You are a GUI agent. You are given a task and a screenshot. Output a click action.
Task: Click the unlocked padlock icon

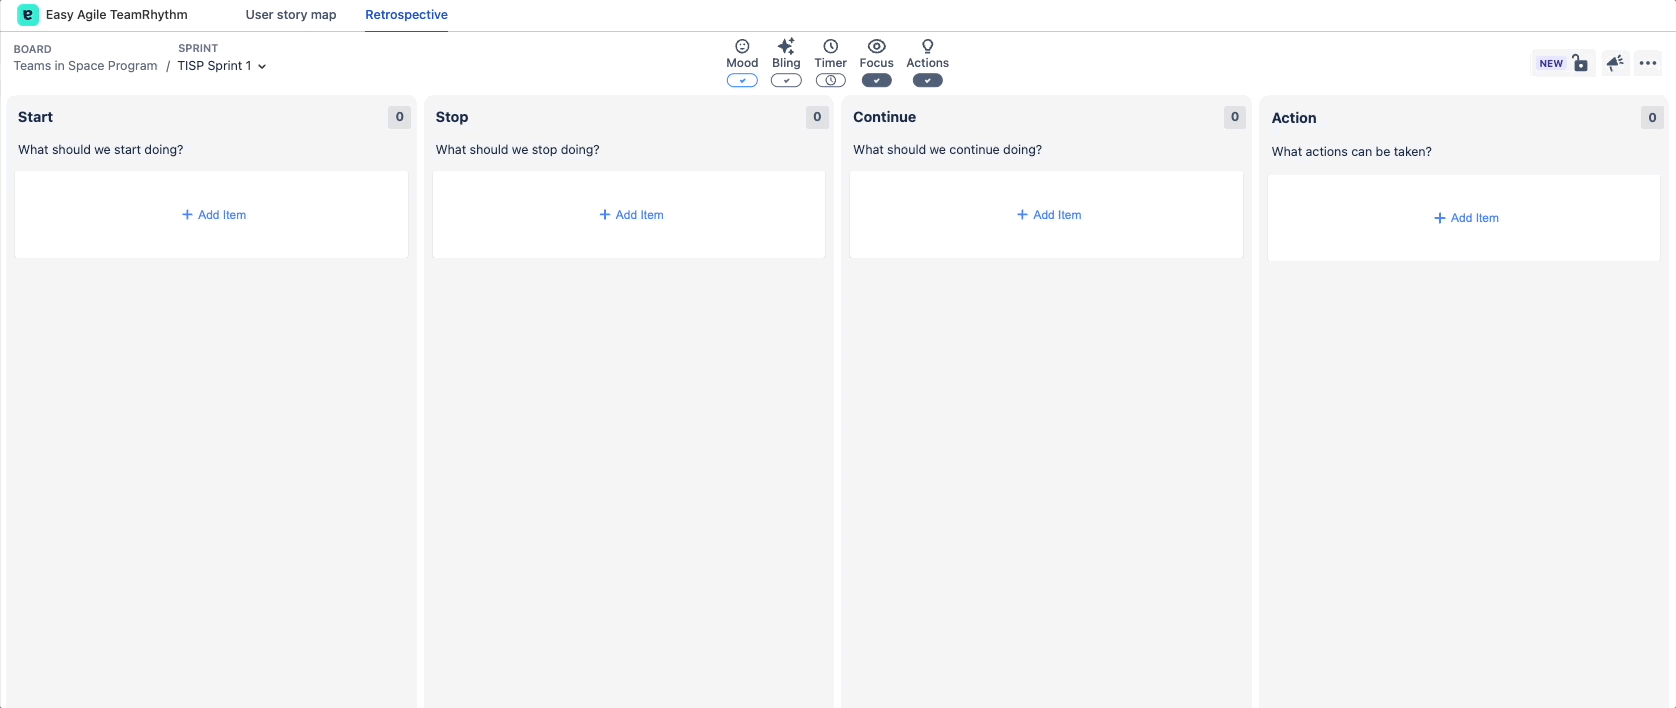(1579, 63)
